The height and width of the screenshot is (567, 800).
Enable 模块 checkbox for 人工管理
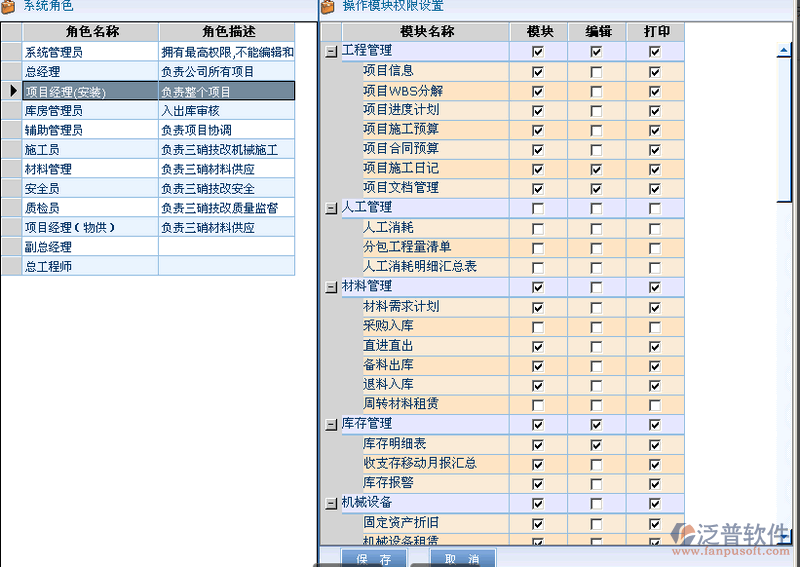click(x=538, y=208)
